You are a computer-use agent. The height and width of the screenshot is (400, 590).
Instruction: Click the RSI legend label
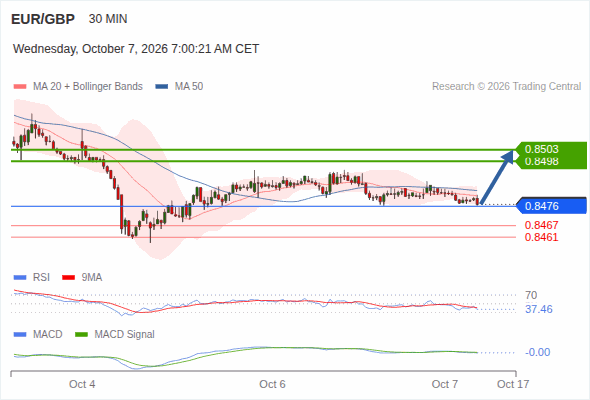pyautogui.click(x=41, y=277)
